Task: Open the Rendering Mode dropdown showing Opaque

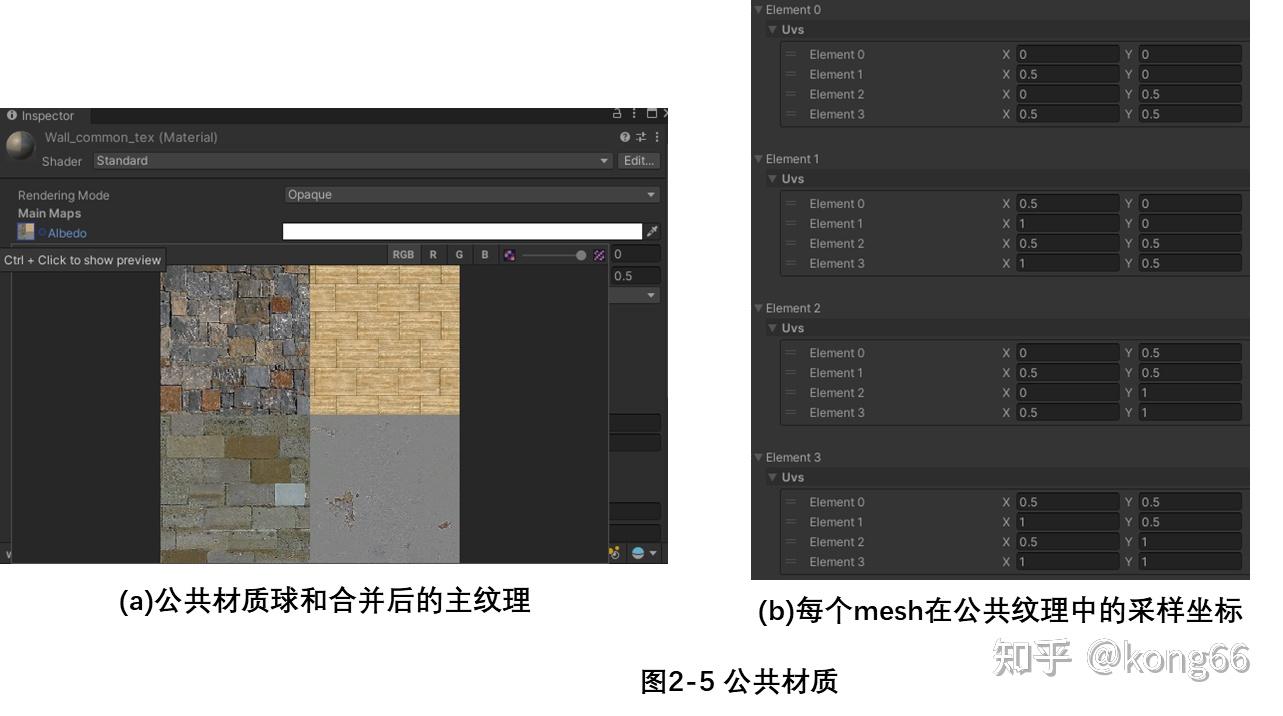Action: 470,194
